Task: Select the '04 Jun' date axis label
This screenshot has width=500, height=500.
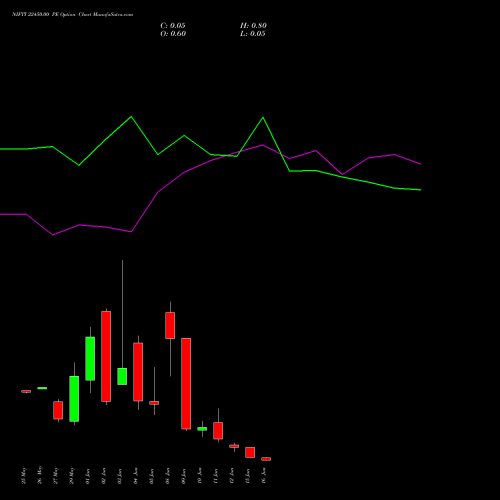Action: point(136,476)
